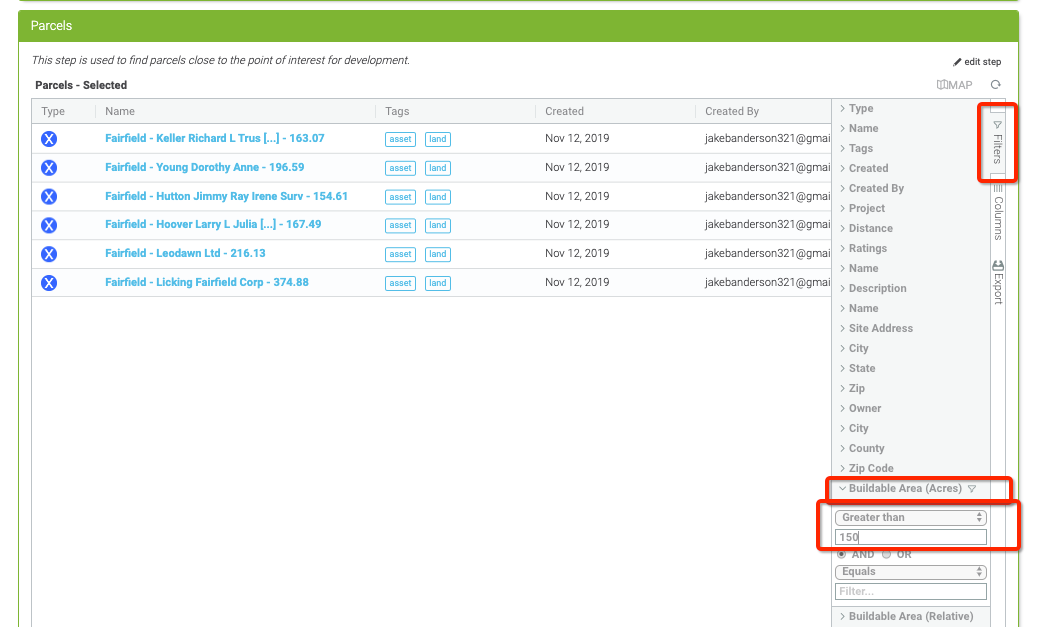
Task: Open the Equals condition dropdown
Action: pos(910,572)
